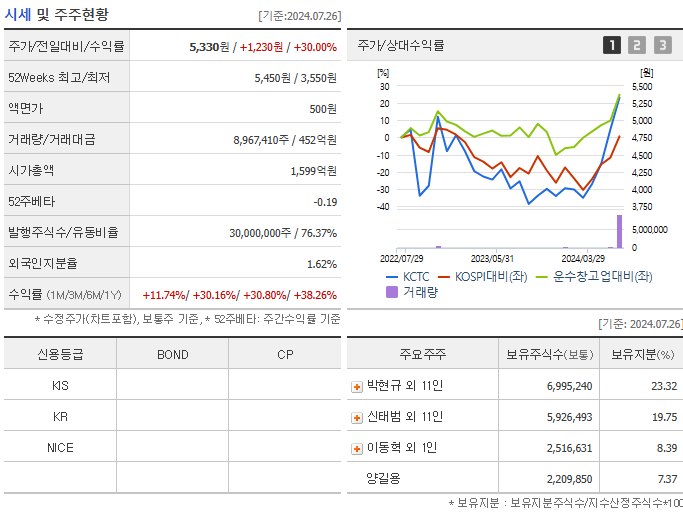This screenshot has width=683, height=512.
Task: Click the 7.37 ownership percent cell
Action: point(667,479)
